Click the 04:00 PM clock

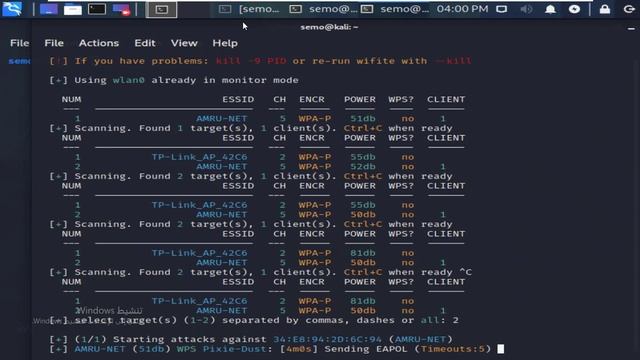(462, 9)
